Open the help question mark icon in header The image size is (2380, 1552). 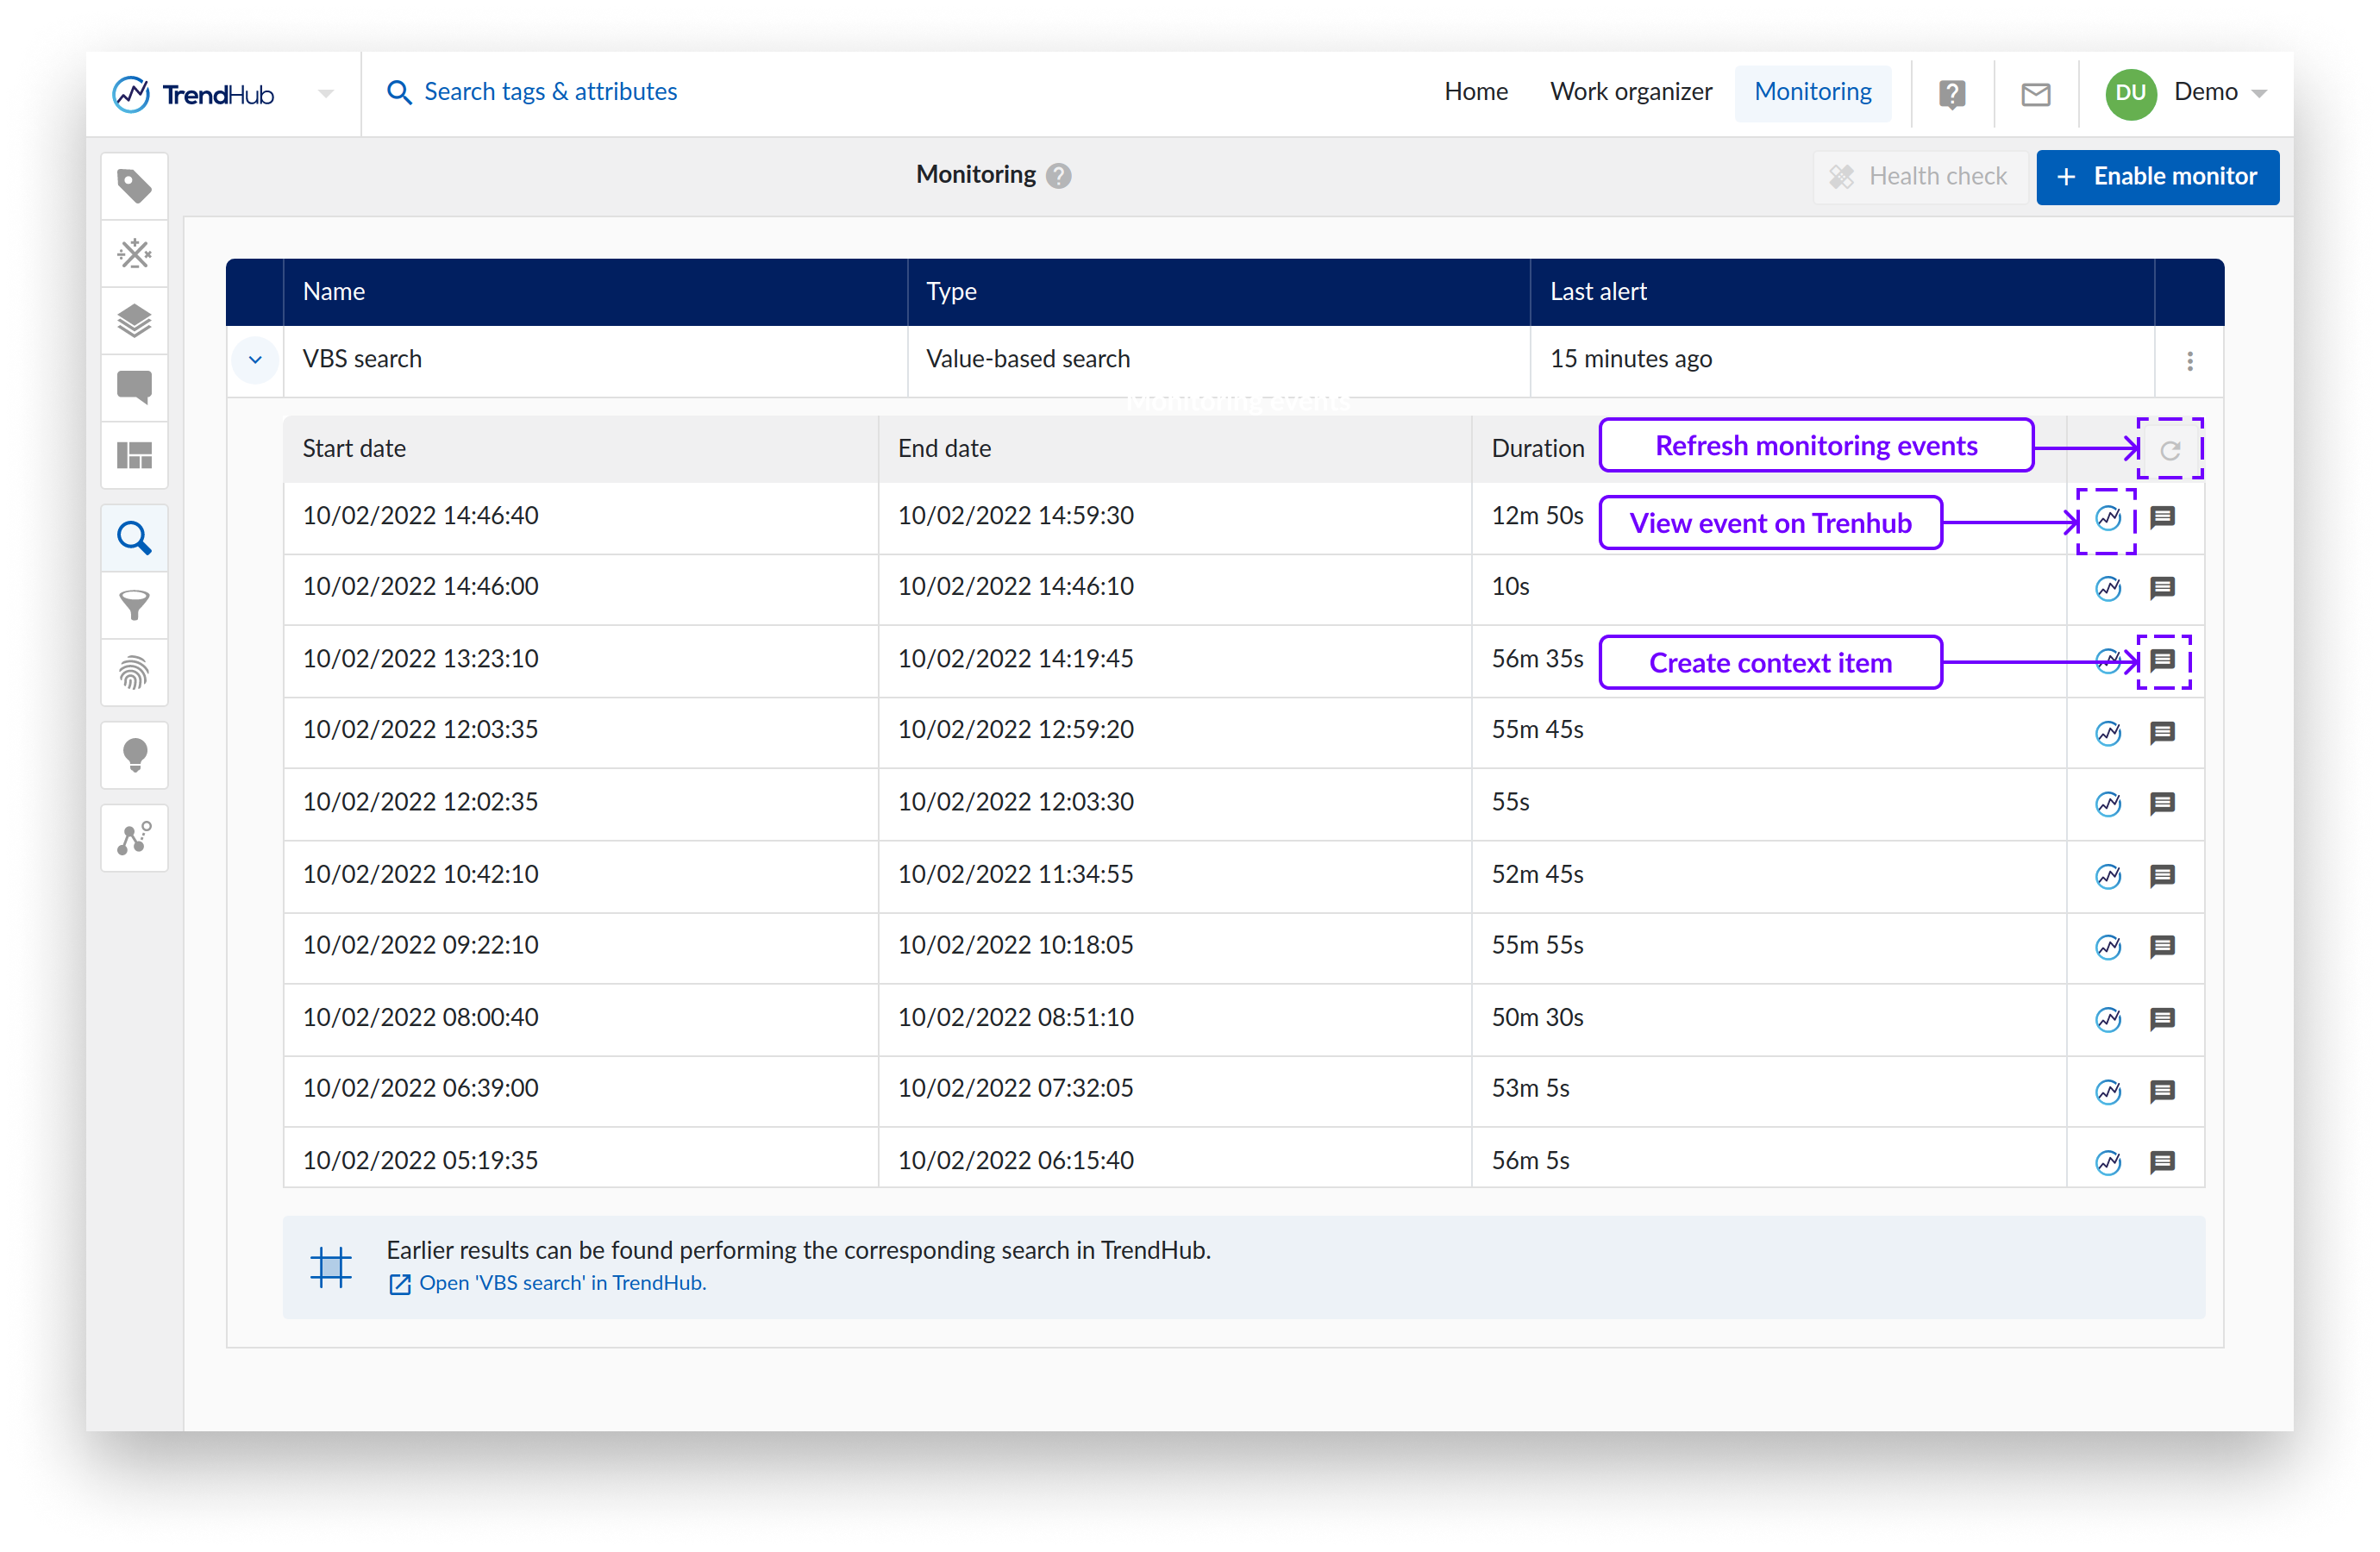click(1951, 94)
